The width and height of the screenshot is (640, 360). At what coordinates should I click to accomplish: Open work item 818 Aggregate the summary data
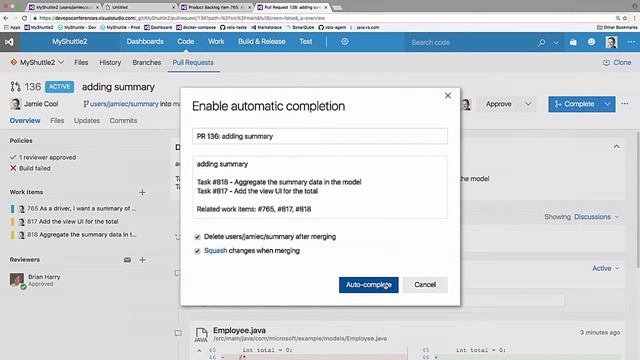tap(82, 235)
